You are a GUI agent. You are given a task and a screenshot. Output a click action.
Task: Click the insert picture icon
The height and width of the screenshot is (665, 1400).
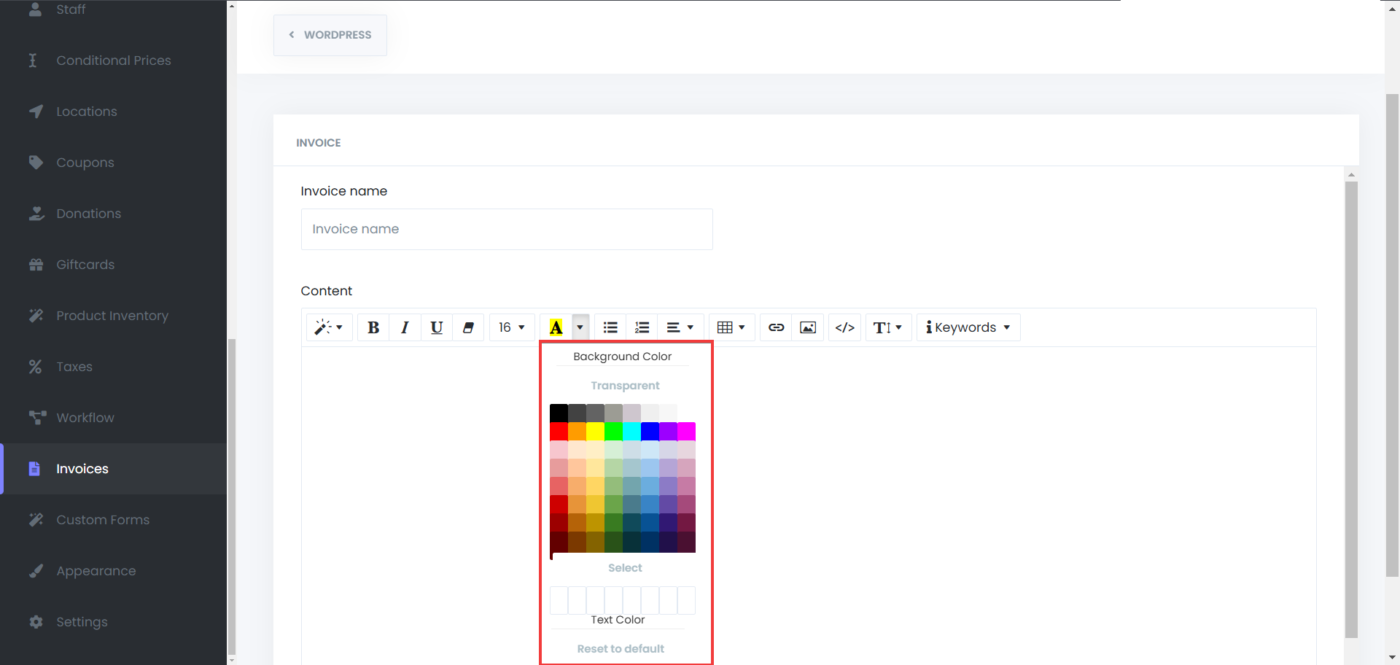coord(808,327)
